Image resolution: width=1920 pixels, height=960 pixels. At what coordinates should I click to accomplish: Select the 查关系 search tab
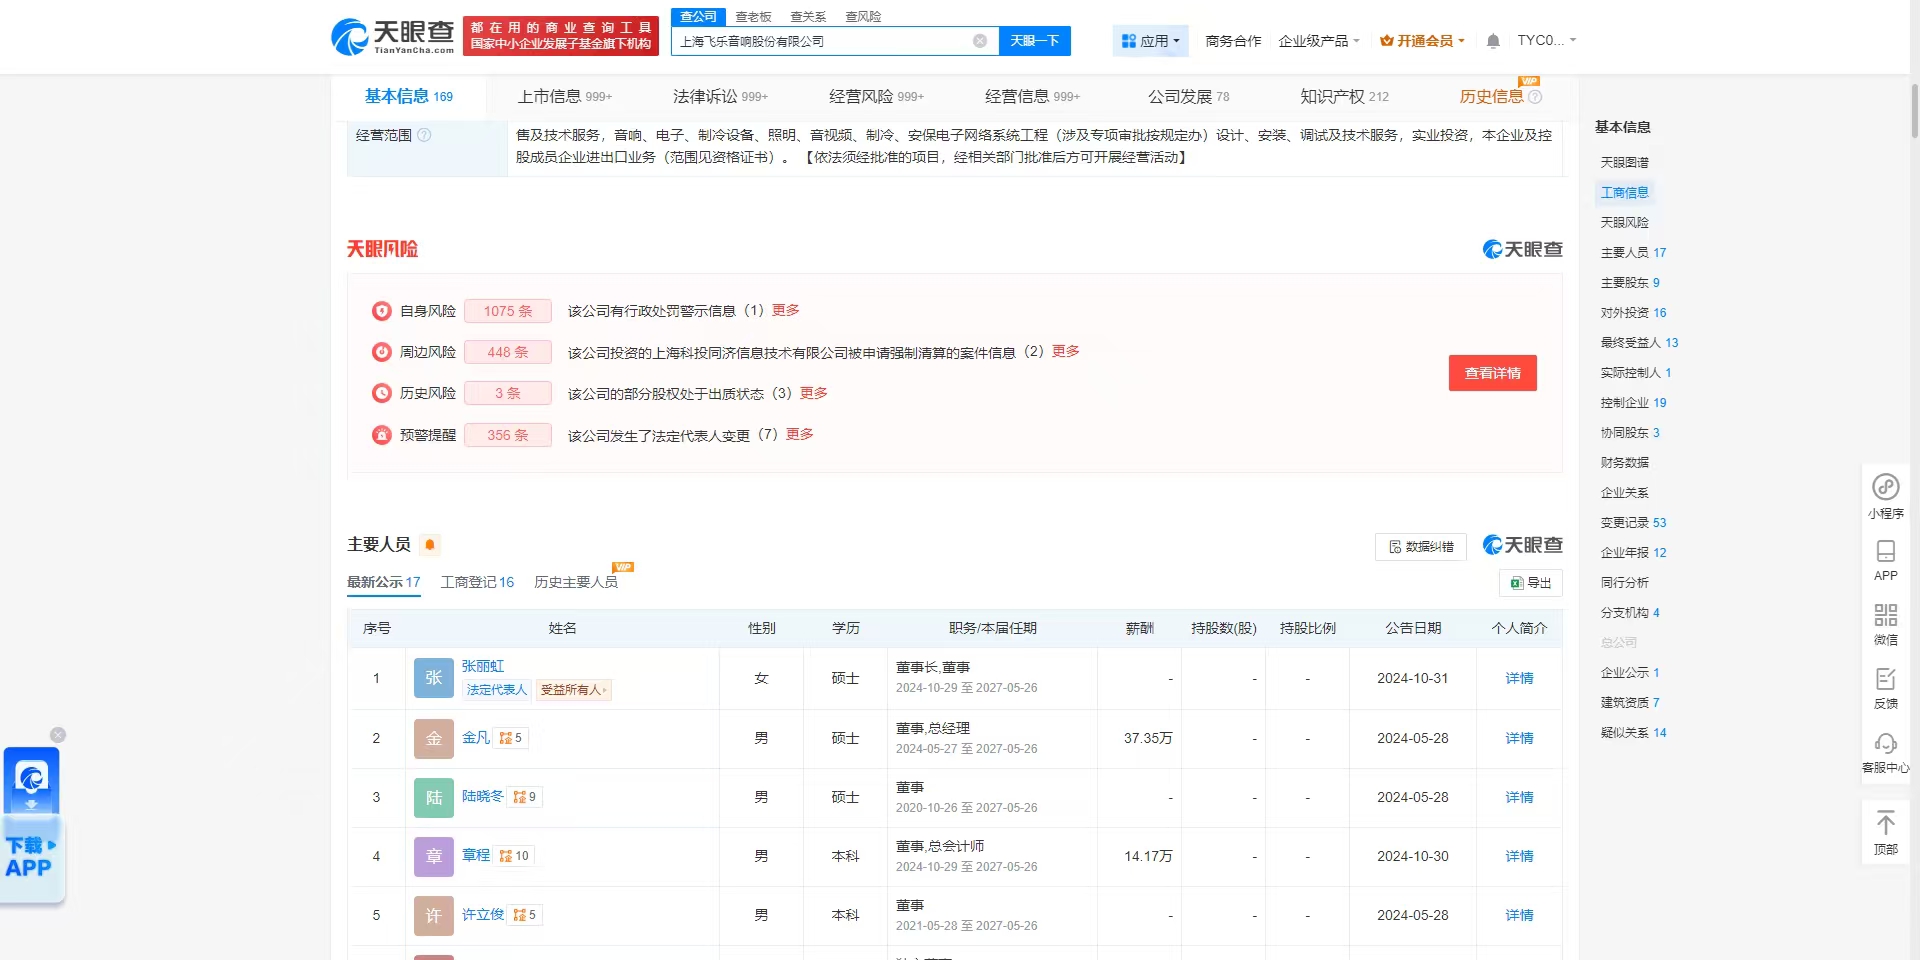pyautogui.click(x=808, y=17)
